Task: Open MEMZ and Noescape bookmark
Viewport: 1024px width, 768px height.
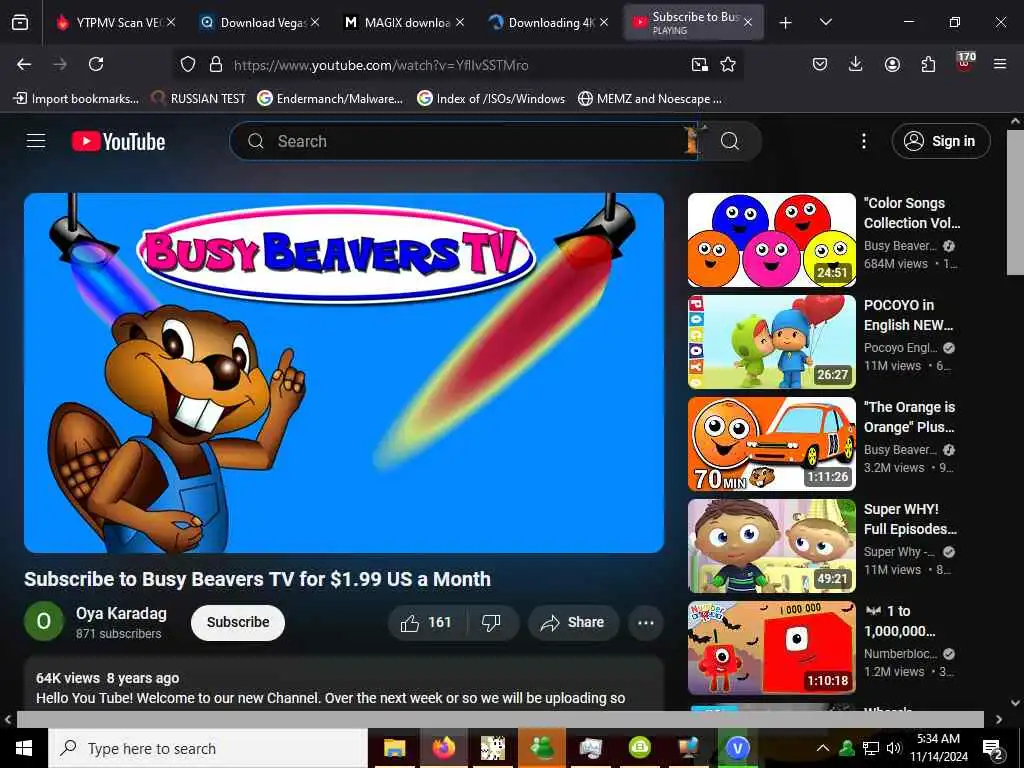Action: click(x=650, y=99)
